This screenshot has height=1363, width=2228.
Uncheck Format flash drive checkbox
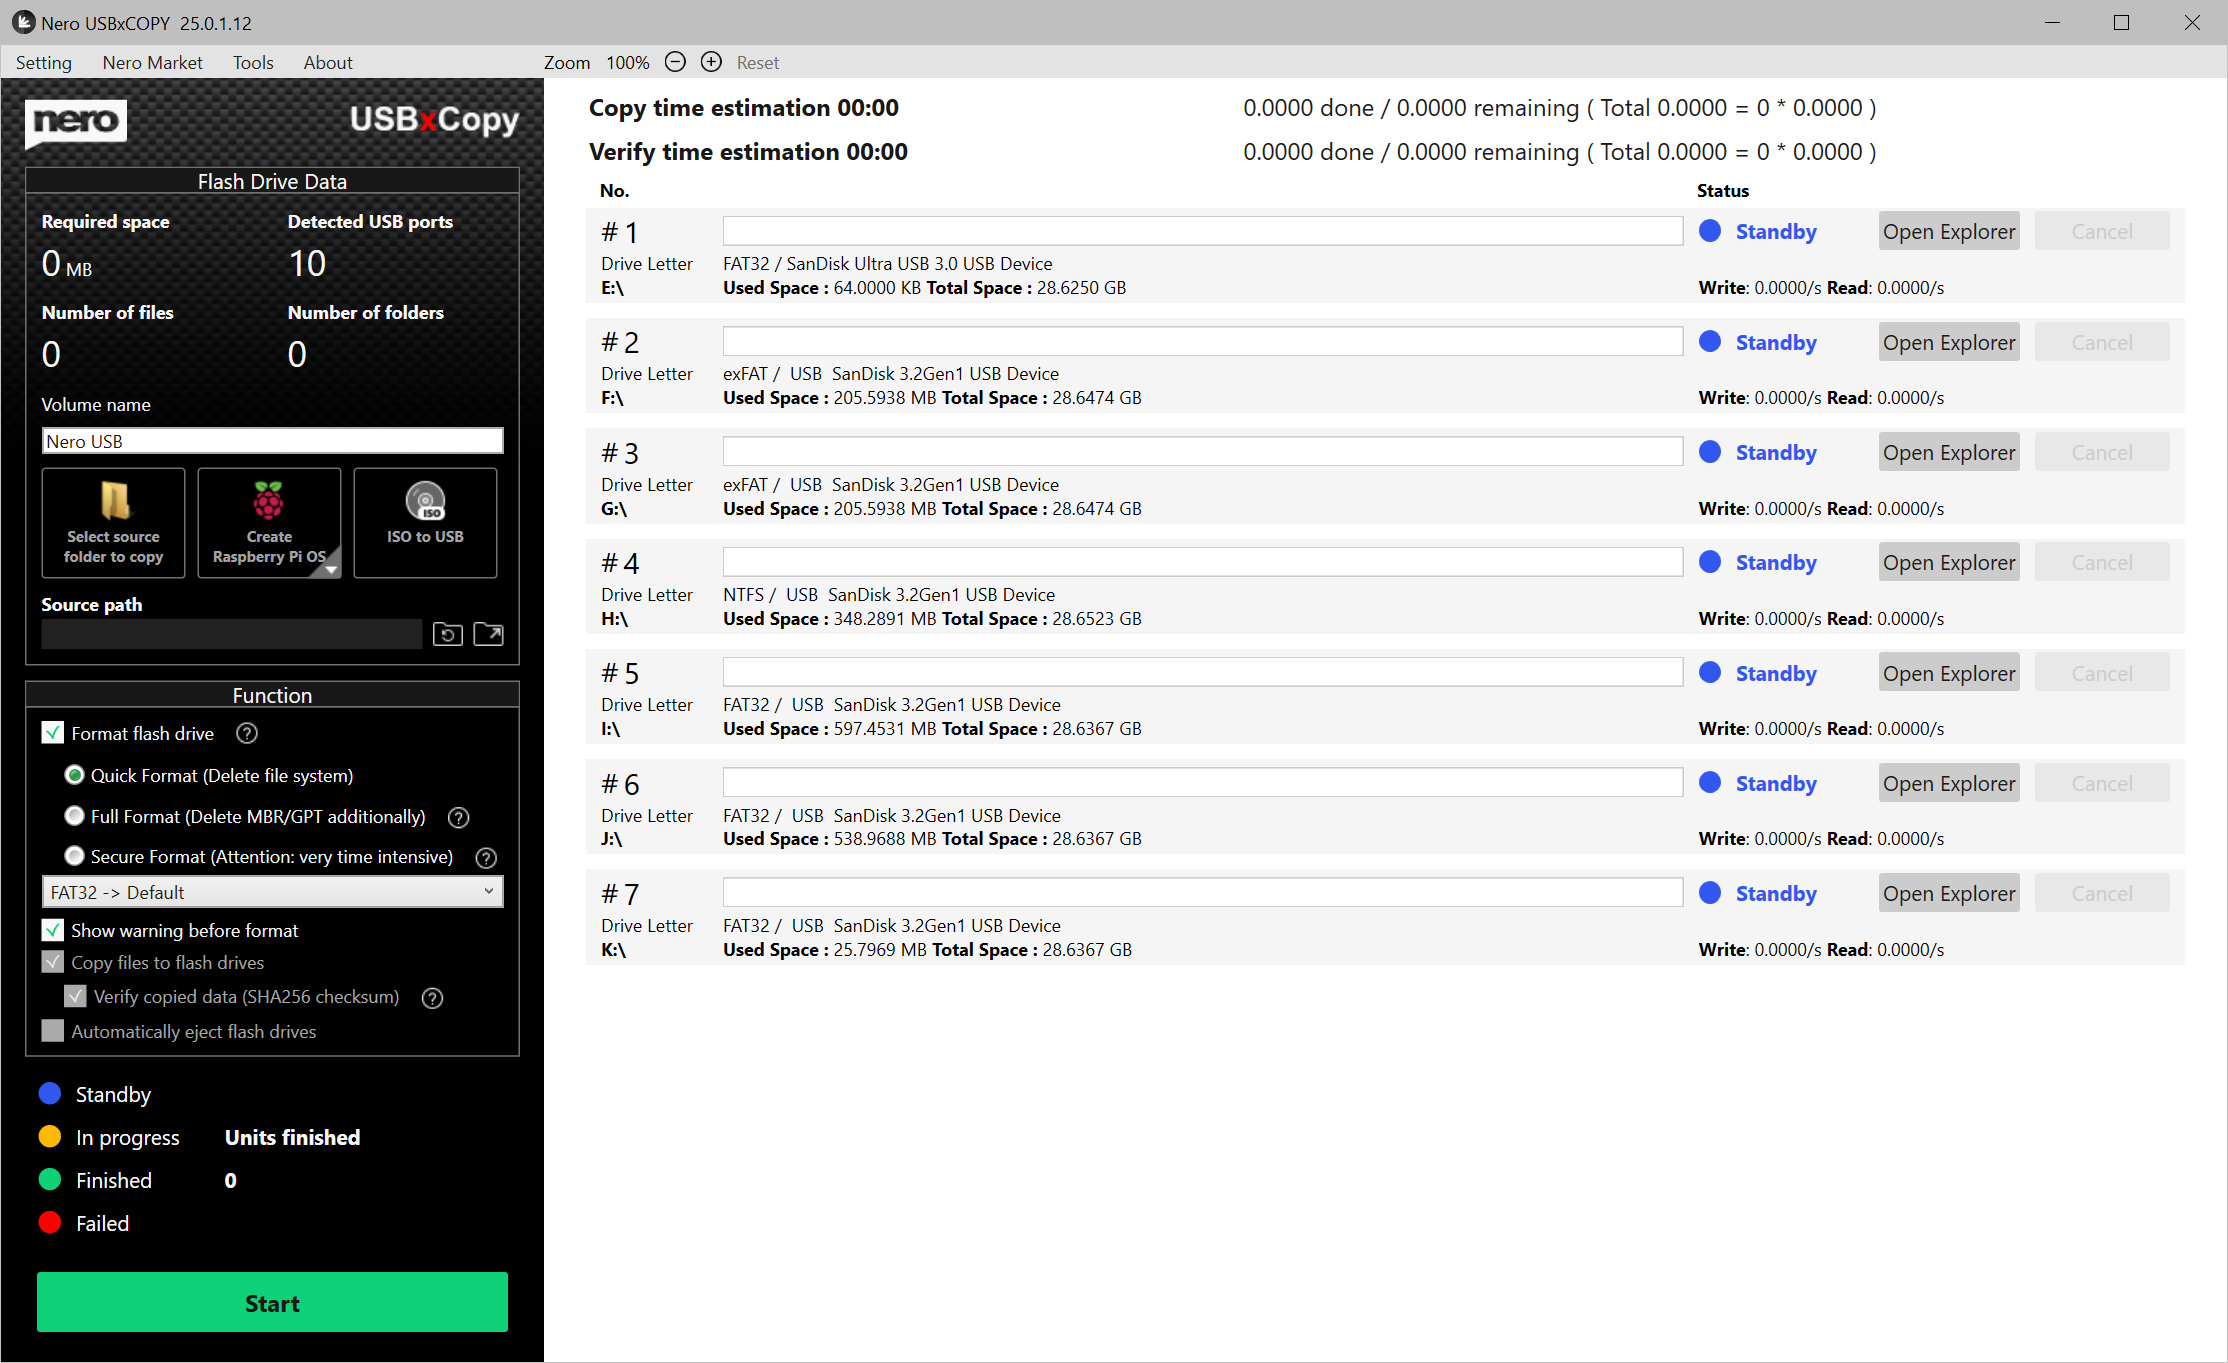[53, 733]
